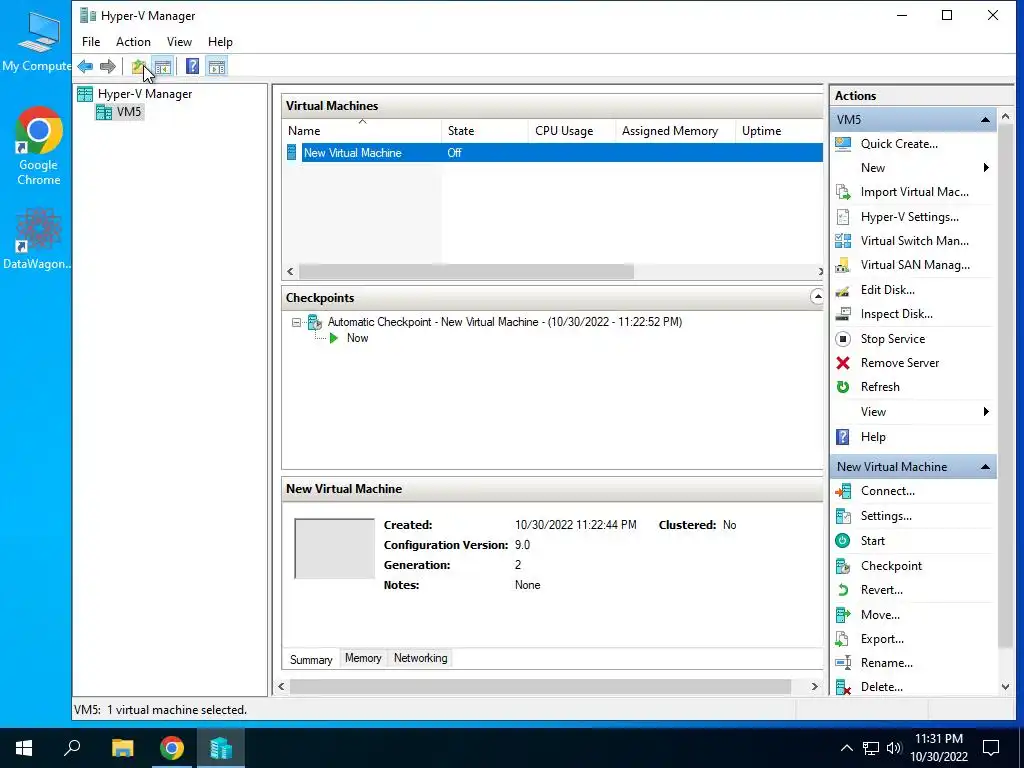The height and width of the screenshot is (768, 1024).
Task: Collapse the VM5 actions section
Action: pos(985,120)
